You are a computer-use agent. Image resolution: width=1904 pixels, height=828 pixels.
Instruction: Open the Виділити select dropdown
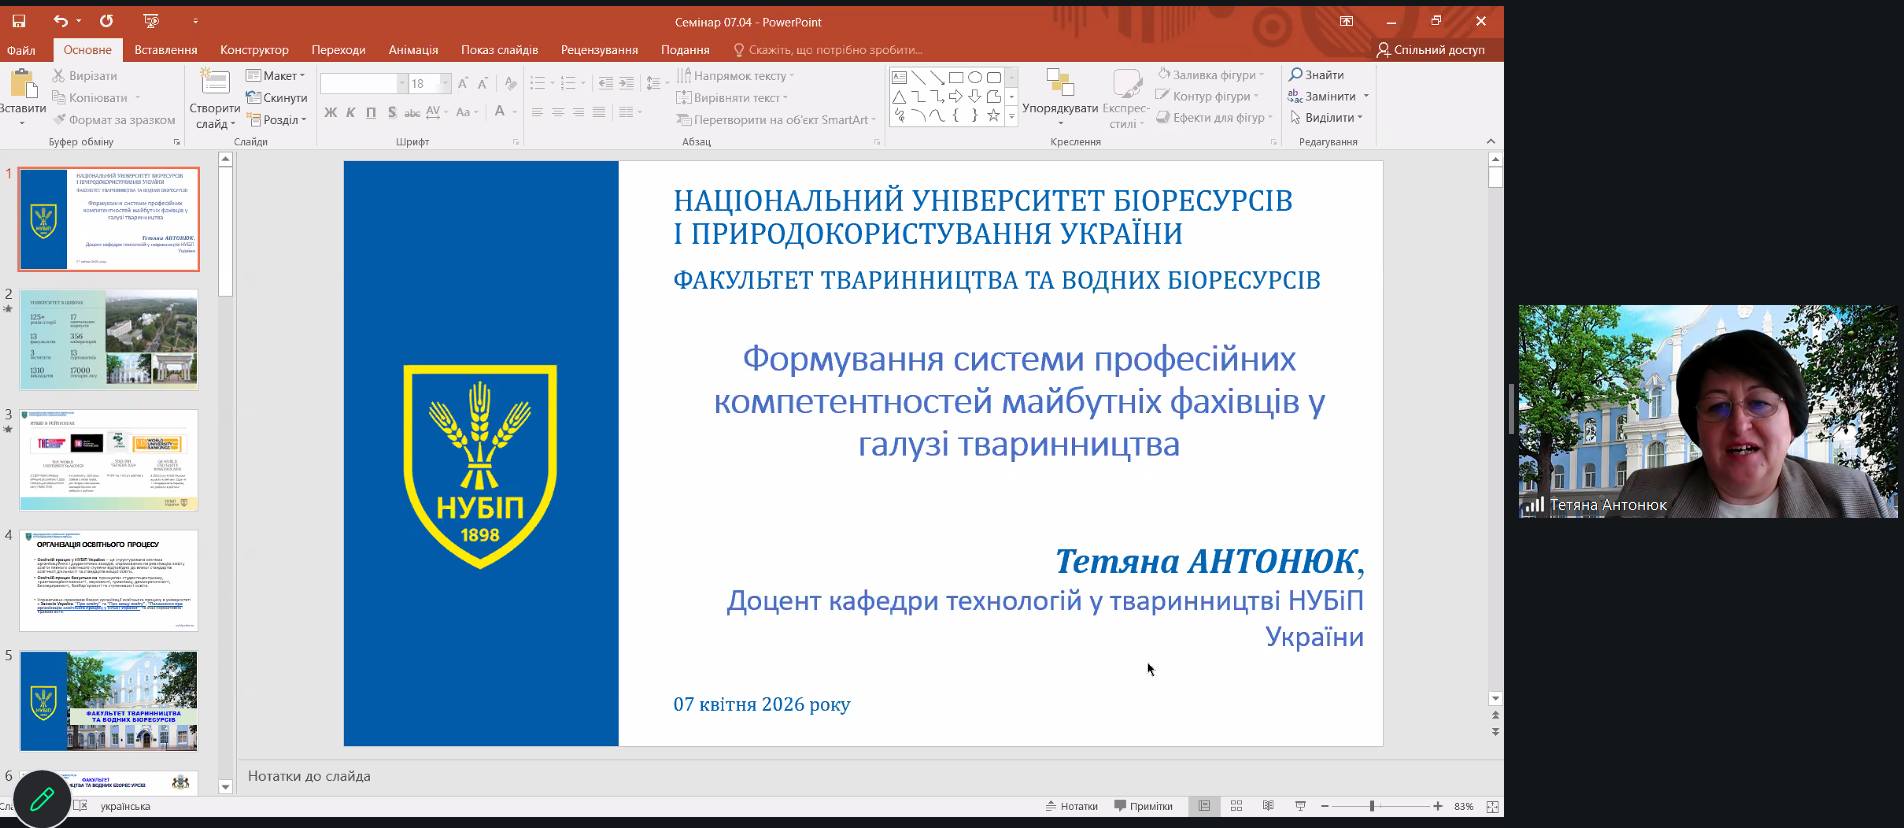(1328, 118)
